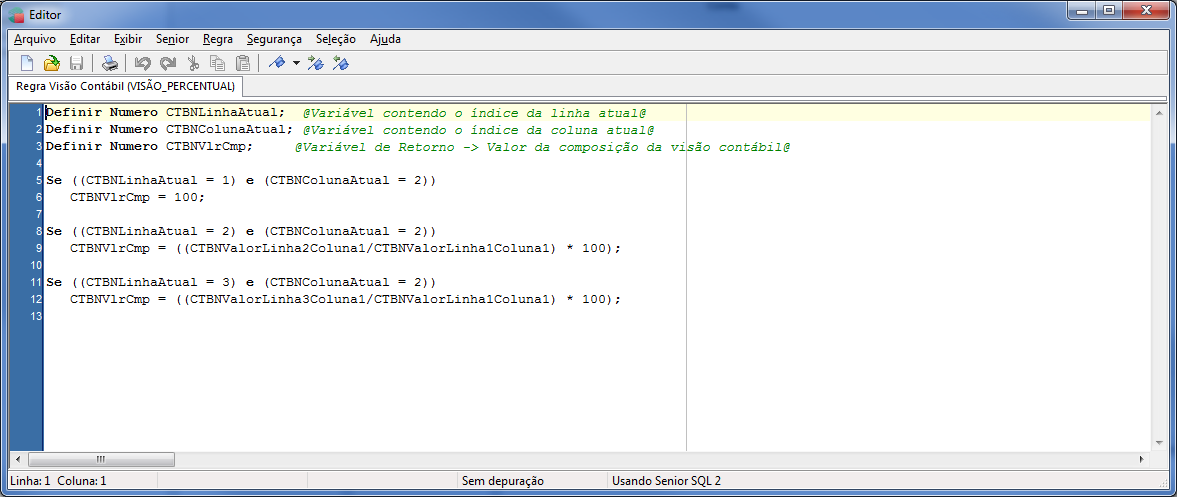Select the Regra Visão Contábil tab
Viewport: 1177px width, 497px height.
click(x=125, y=87)
